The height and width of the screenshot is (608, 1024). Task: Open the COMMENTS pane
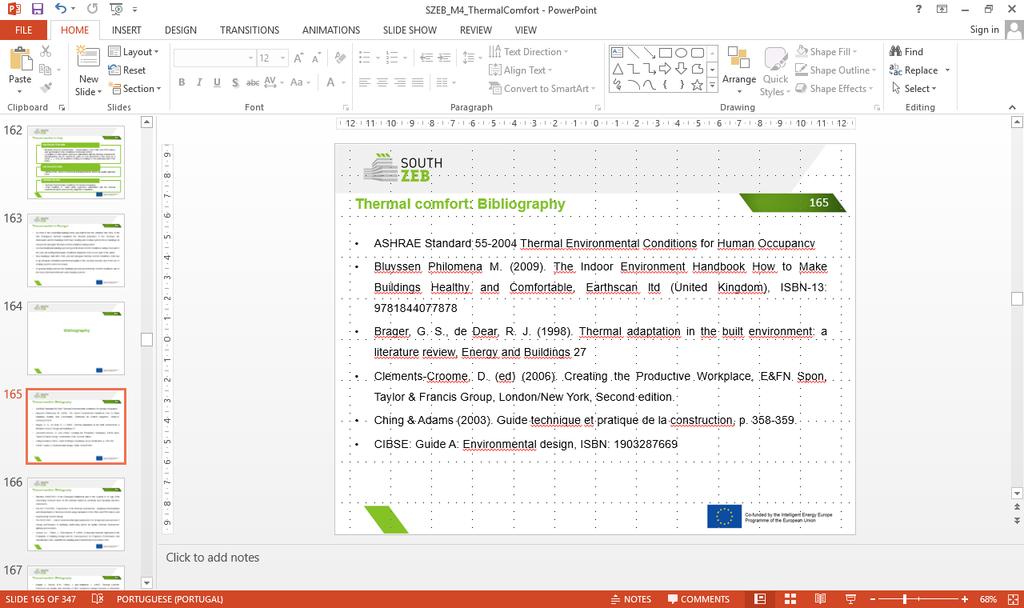click(698, 599)
